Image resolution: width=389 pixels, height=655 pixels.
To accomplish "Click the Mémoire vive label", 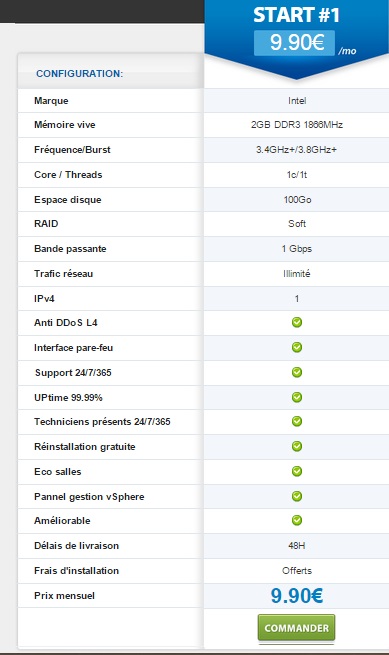I will [65, 124].
